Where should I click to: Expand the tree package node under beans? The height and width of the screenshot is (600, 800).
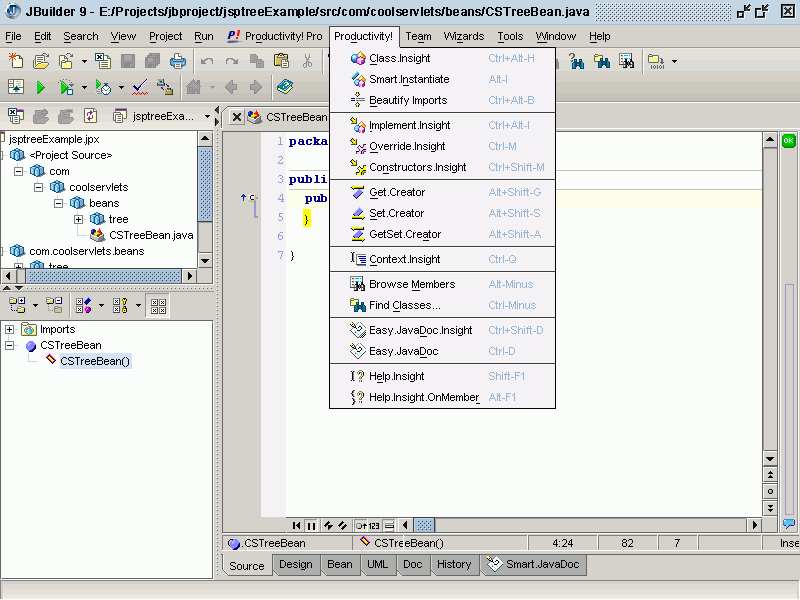(78, 219)
